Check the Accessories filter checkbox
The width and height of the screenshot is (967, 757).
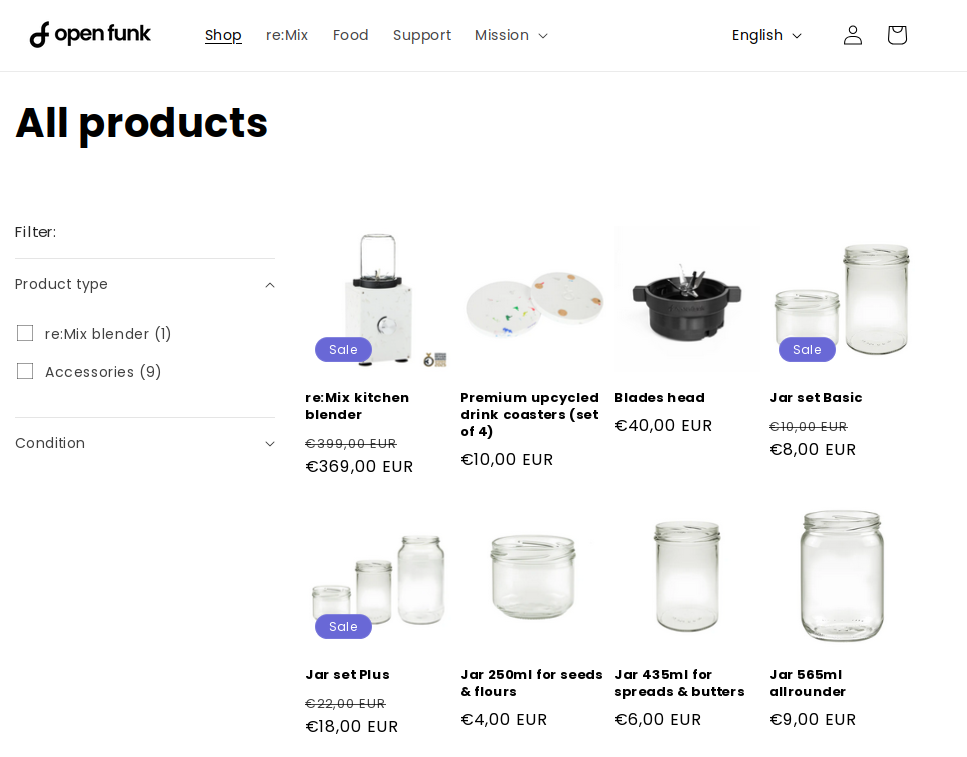25,371
